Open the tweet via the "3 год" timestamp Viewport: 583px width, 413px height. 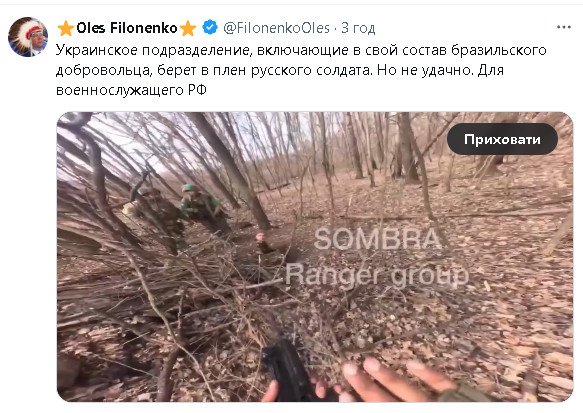pos(358,28)
